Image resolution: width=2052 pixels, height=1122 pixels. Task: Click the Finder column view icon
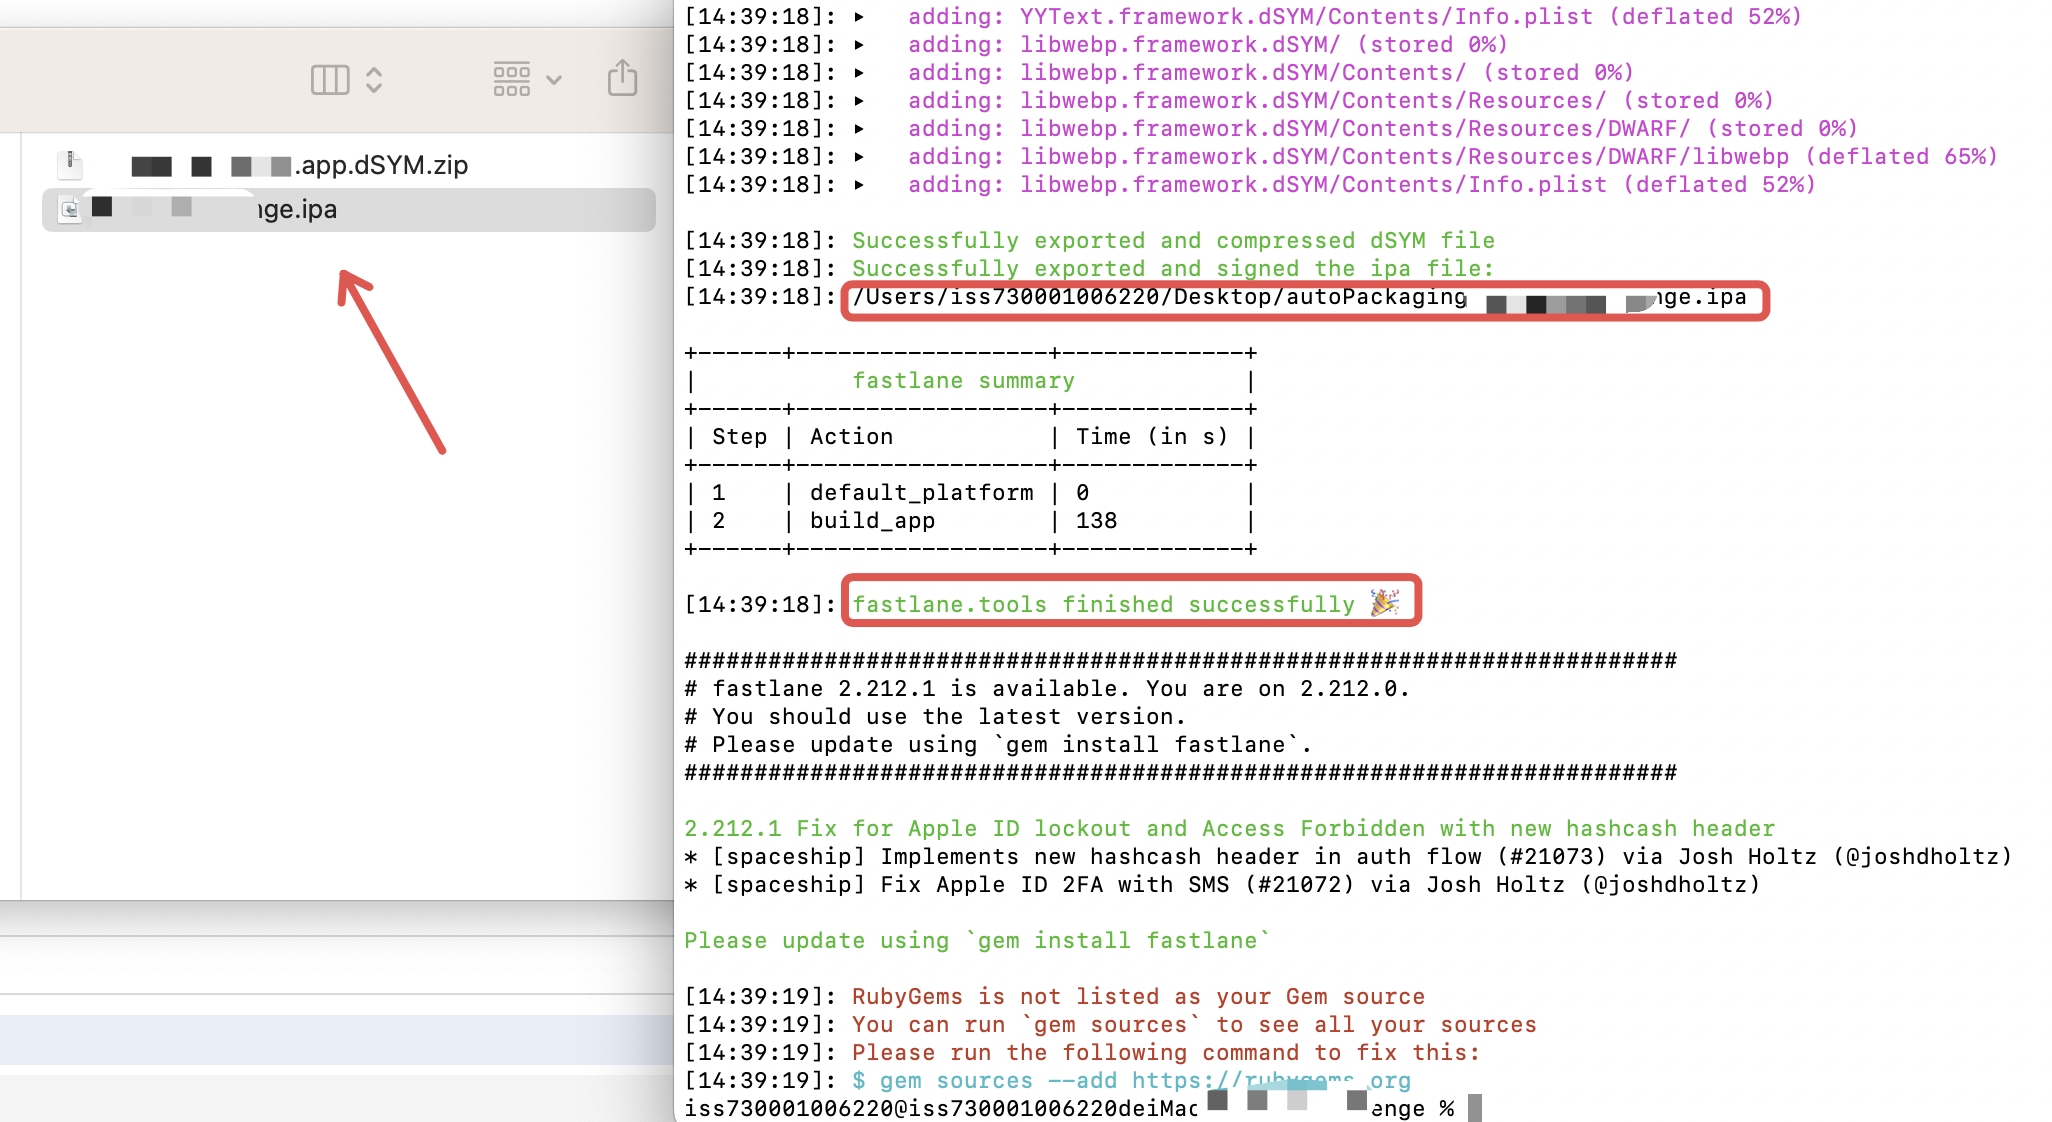(x=330, y=80)
